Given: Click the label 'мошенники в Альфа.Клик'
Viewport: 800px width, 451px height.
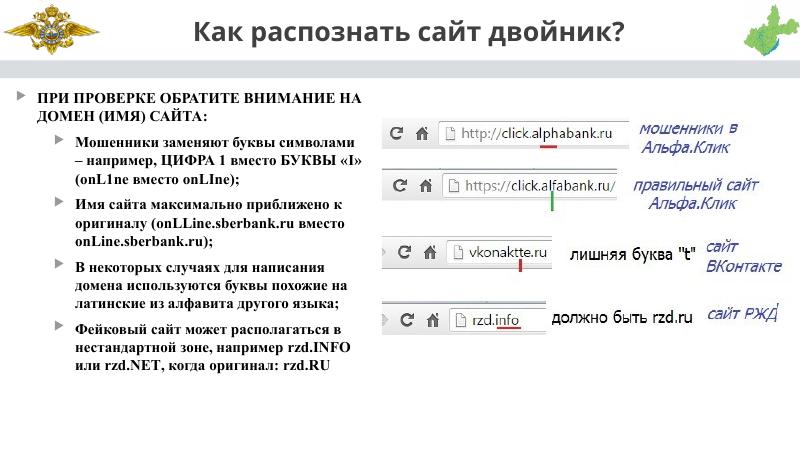Looking at the screenshot, I should click(689, 138).
